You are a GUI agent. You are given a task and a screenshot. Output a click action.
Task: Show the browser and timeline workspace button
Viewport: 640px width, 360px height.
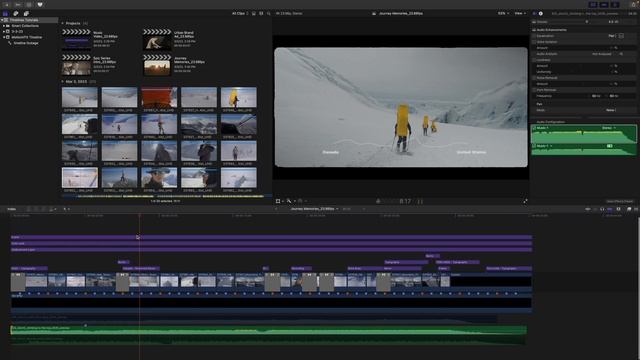click(593, 4)
